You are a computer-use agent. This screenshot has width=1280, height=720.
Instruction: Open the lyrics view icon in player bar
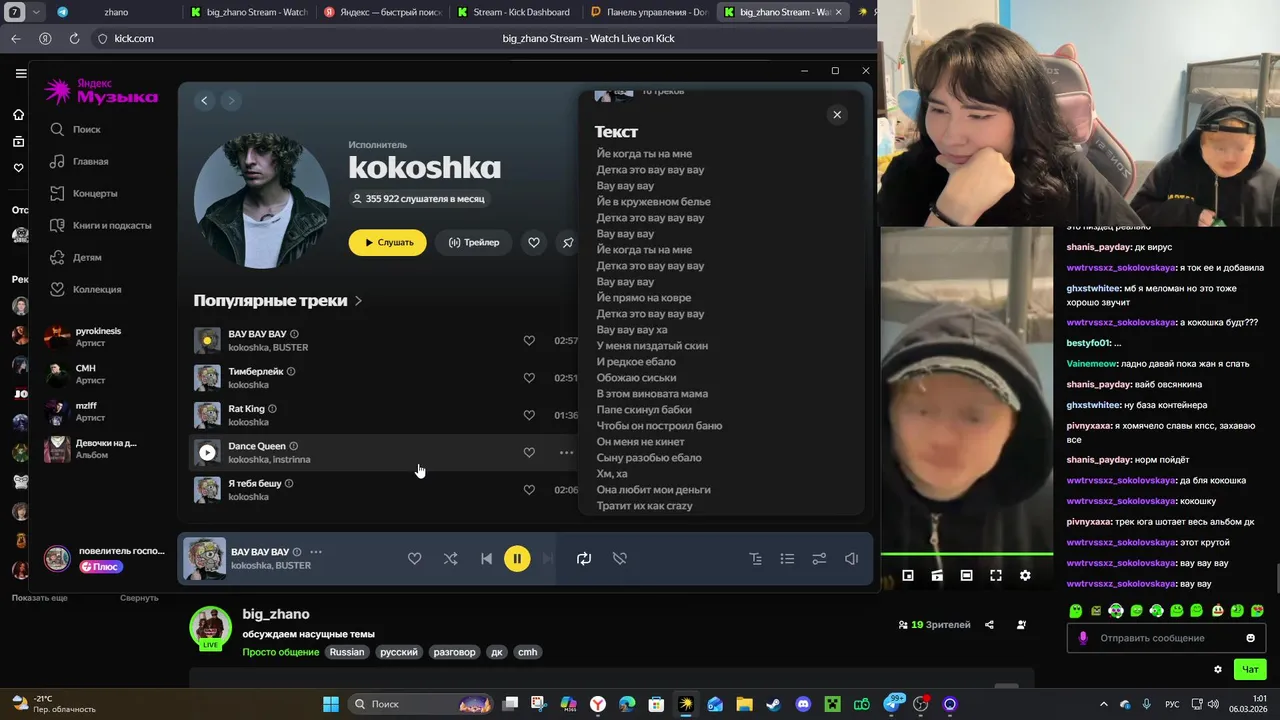(x=756, y=559)
